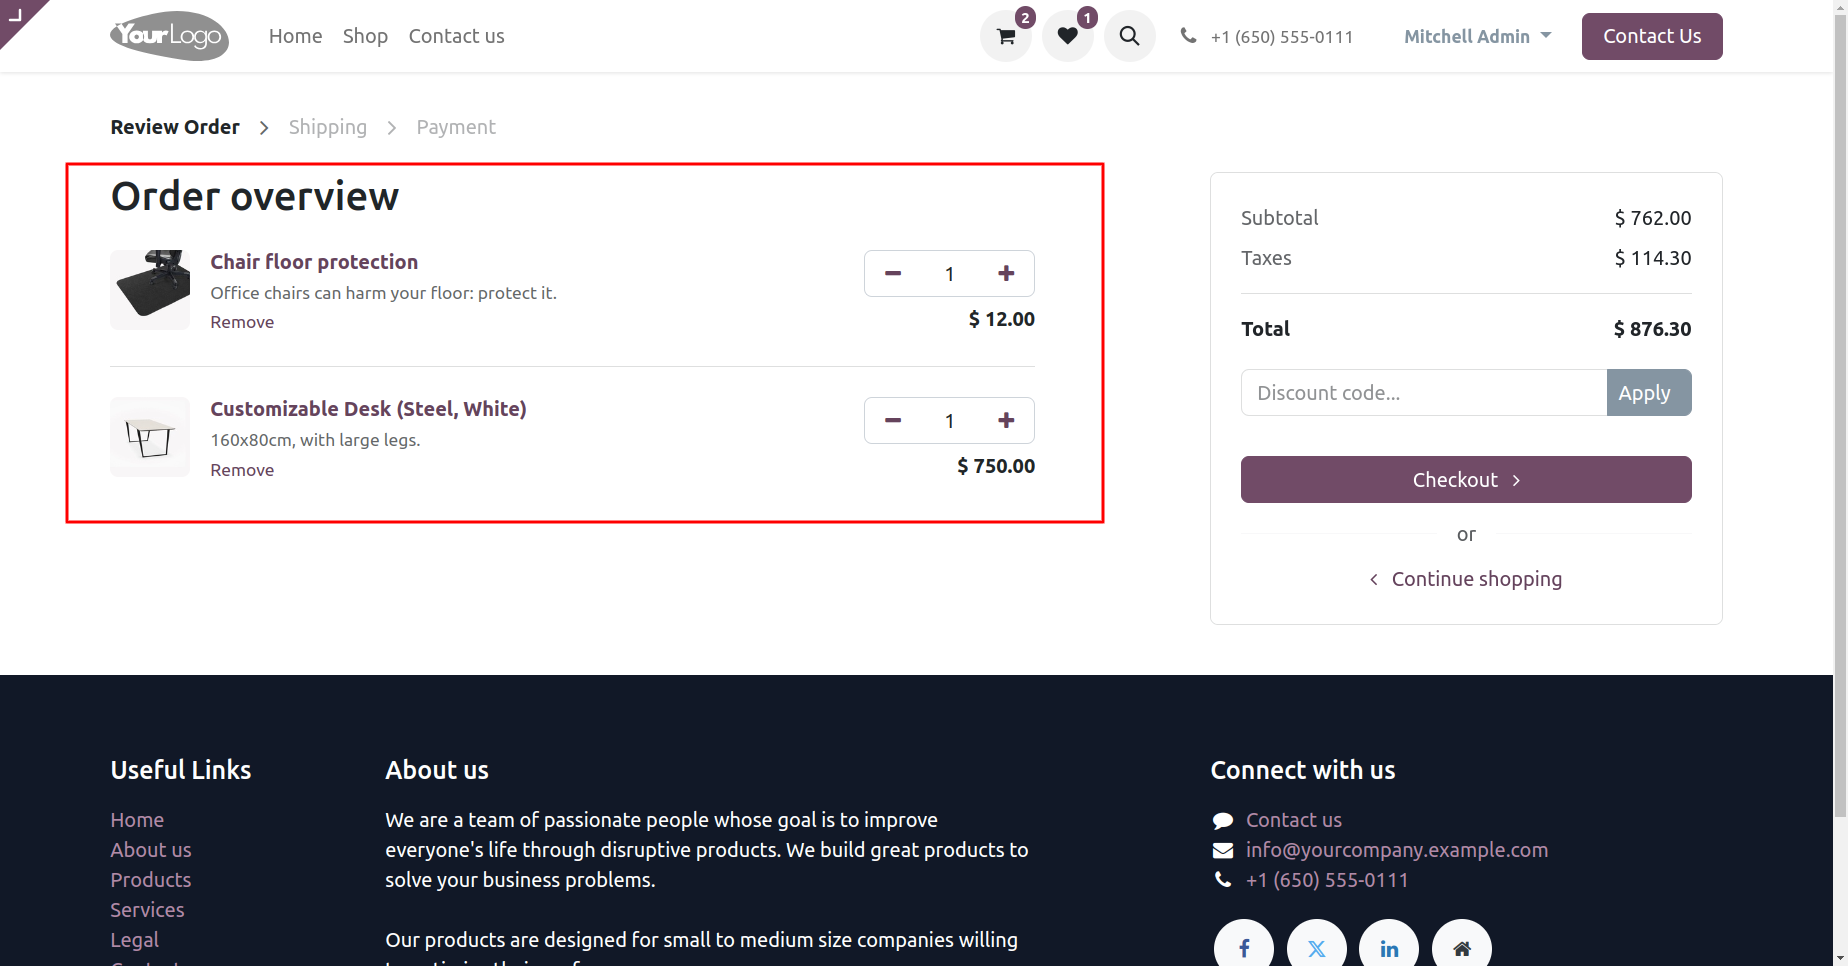
Task: Click the Discount code input field
Action: click(x=1424, y=393)
